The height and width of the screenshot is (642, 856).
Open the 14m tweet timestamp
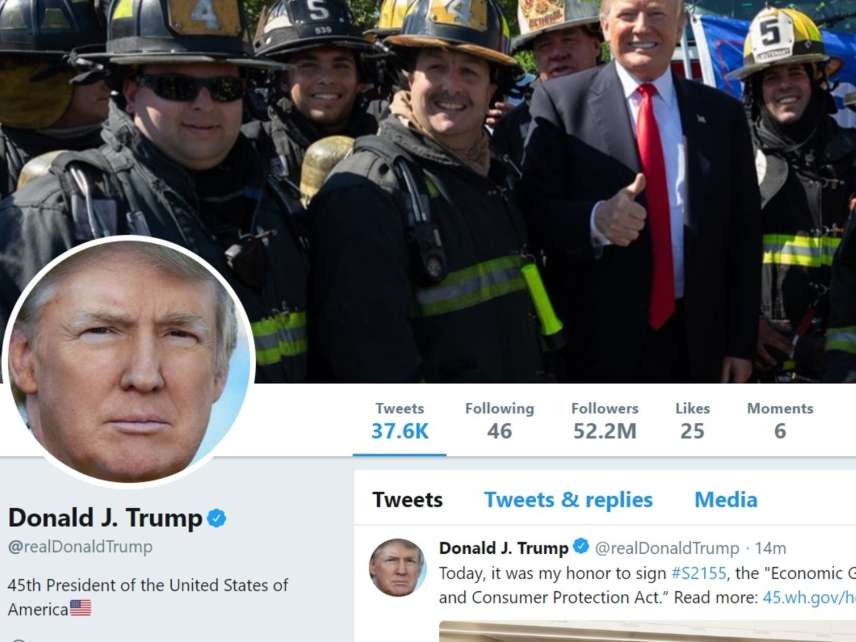coord(770,548)
